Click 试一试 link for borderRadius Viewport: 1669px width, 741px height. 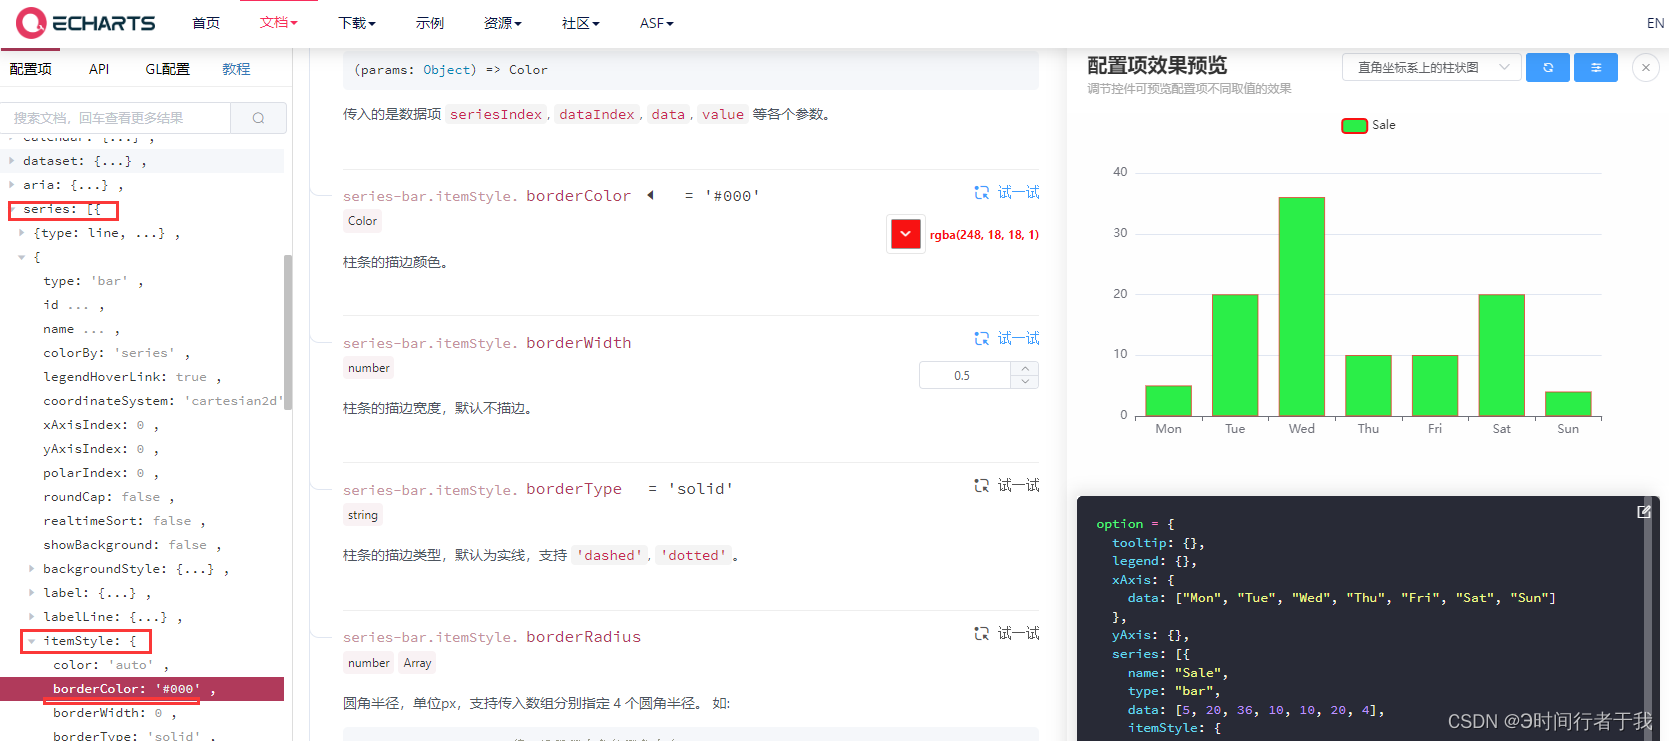click(x=1018, y=633)
